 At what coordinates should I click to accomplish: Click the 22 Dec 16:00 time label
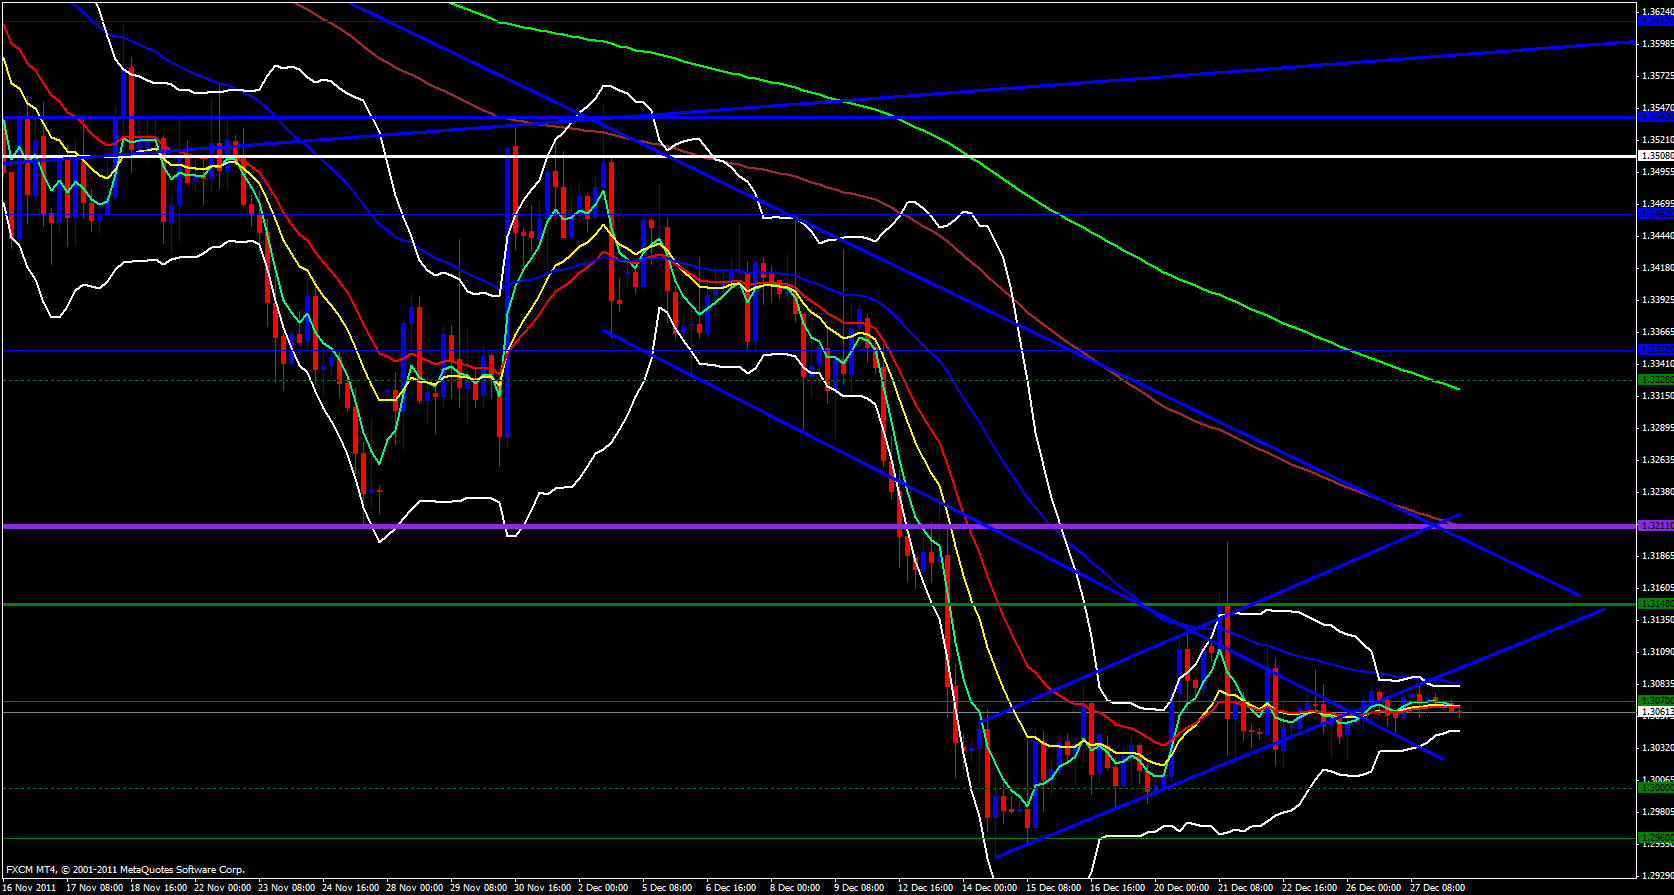[1310, 888]
